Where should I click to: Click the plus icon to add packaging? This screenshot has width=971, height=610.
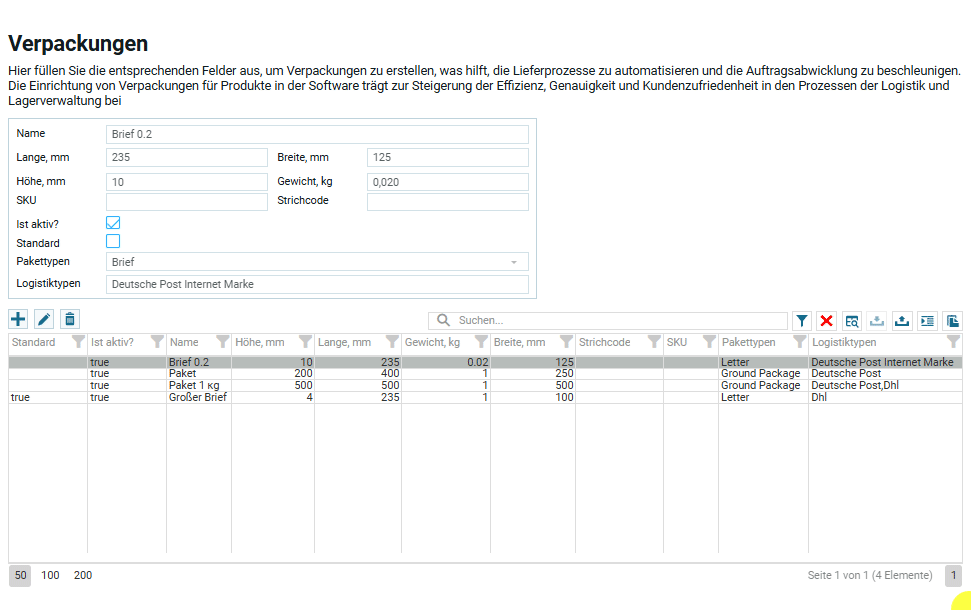pos(18,319)
